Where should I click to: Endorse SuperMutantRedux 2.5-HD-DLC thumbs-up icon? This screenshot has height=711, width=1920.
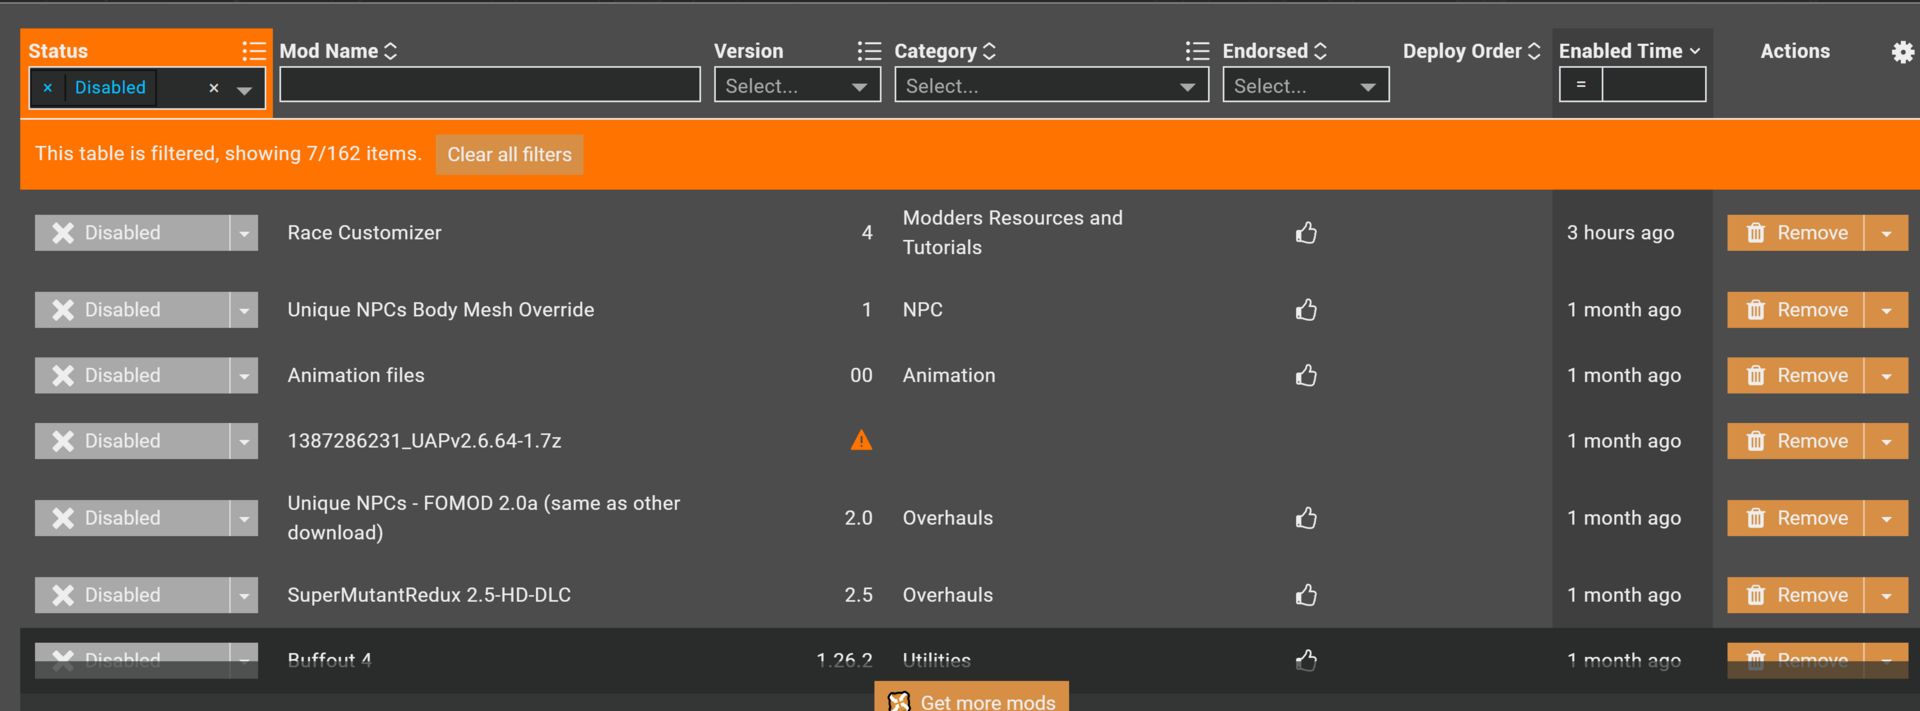coord(1306,595)
